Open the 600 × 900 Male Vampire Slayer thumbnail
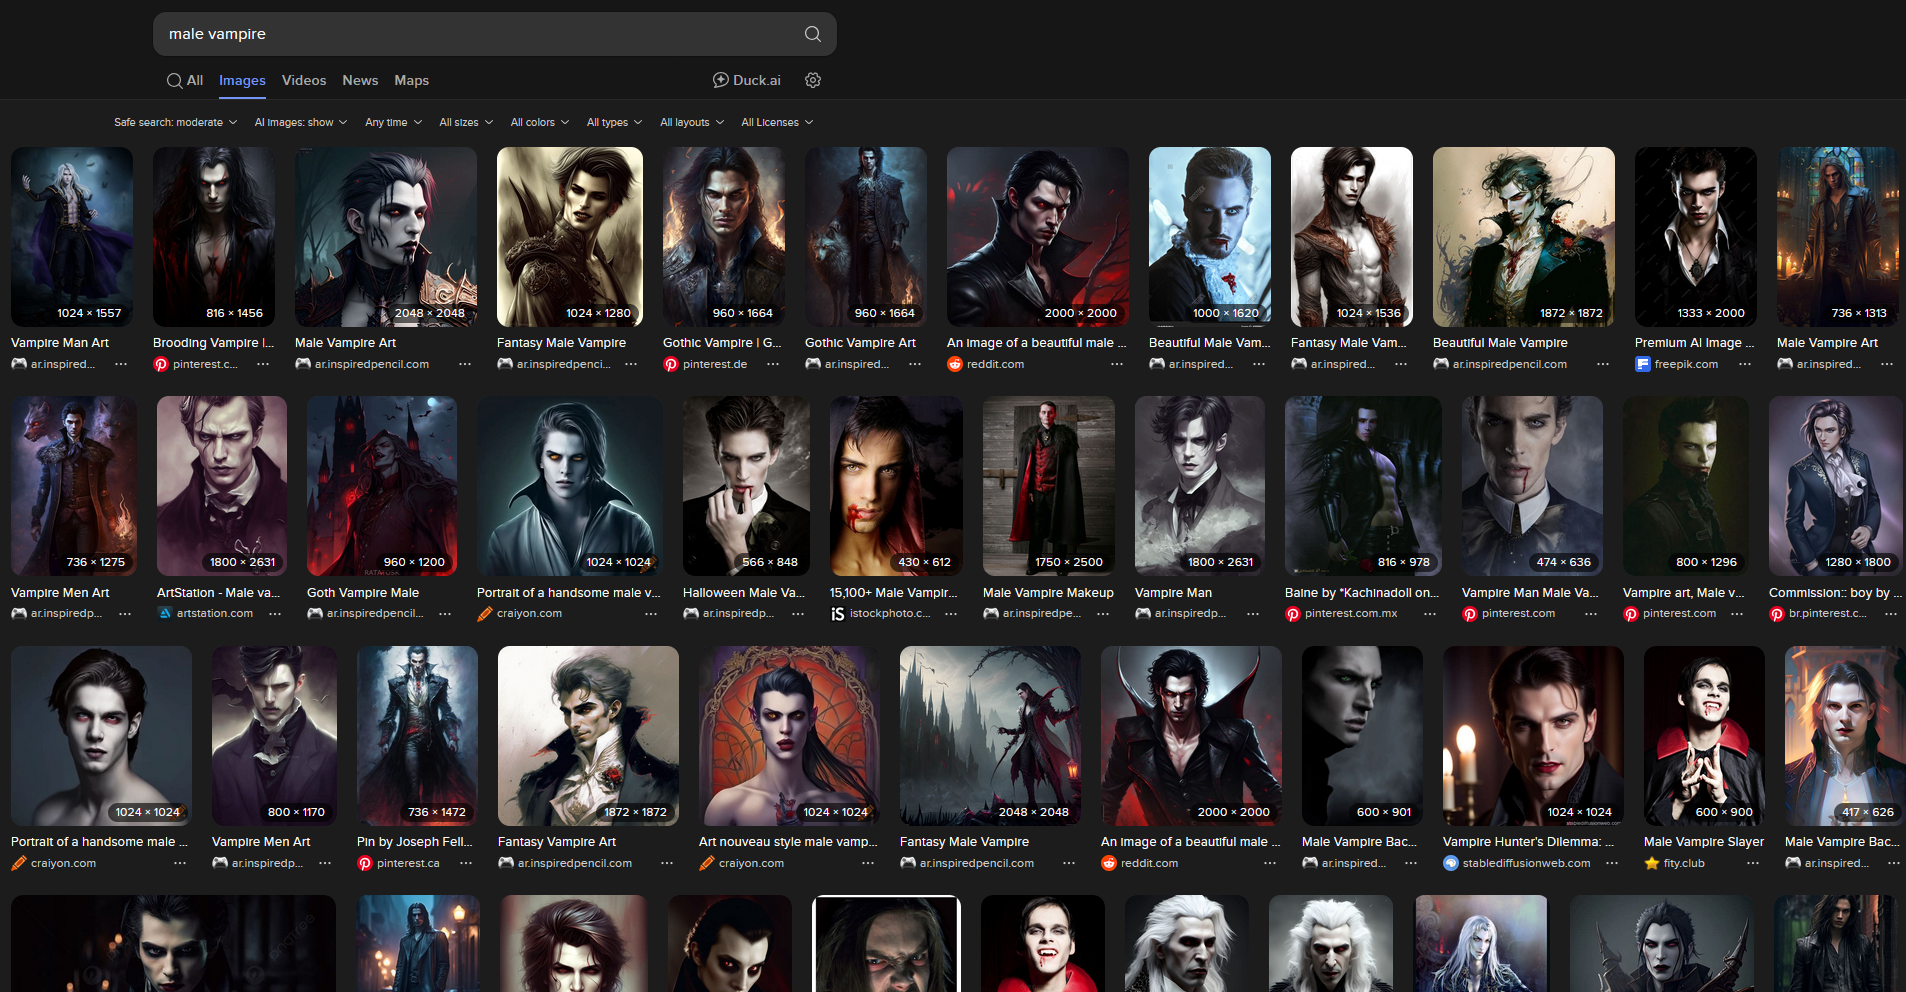The width and height of the screenshot is (1906, 992). (x=1704, y=736)
